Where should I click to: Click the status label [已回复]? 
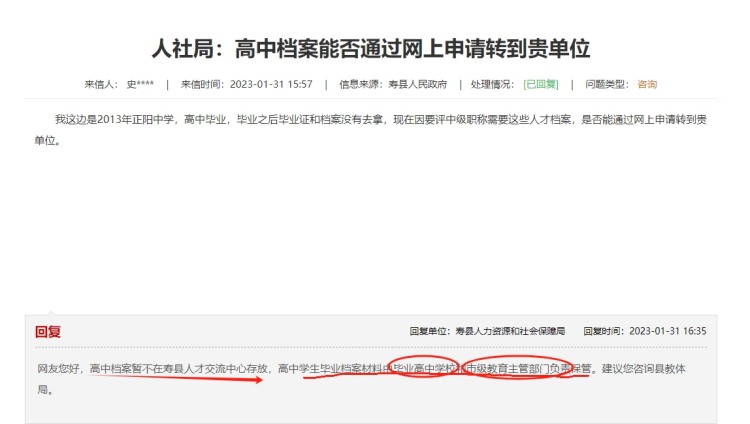click(540, 84)
